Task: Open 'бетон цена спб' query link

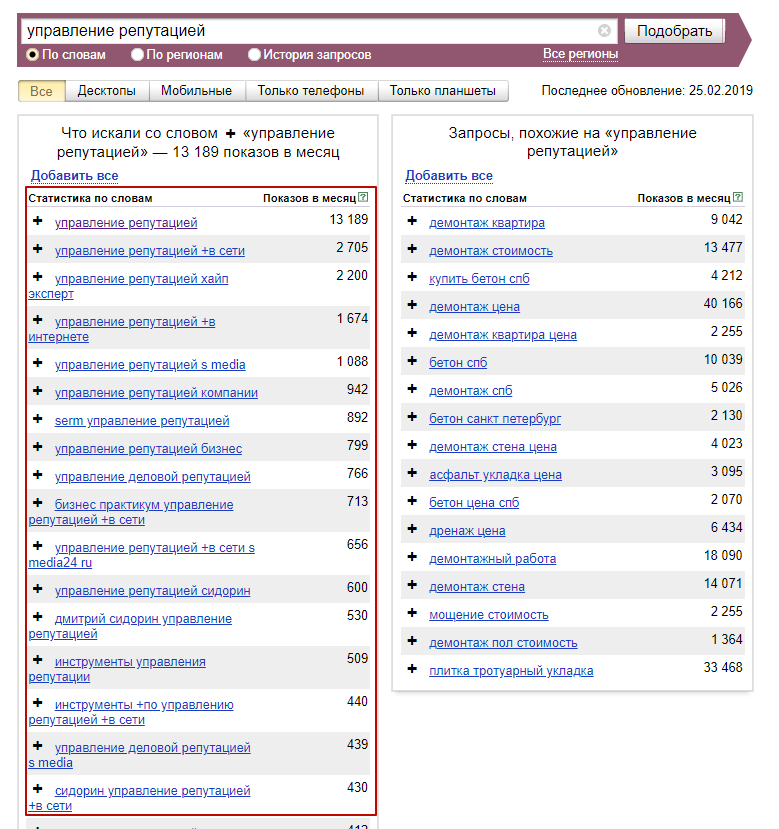Action: coord(474,503)
